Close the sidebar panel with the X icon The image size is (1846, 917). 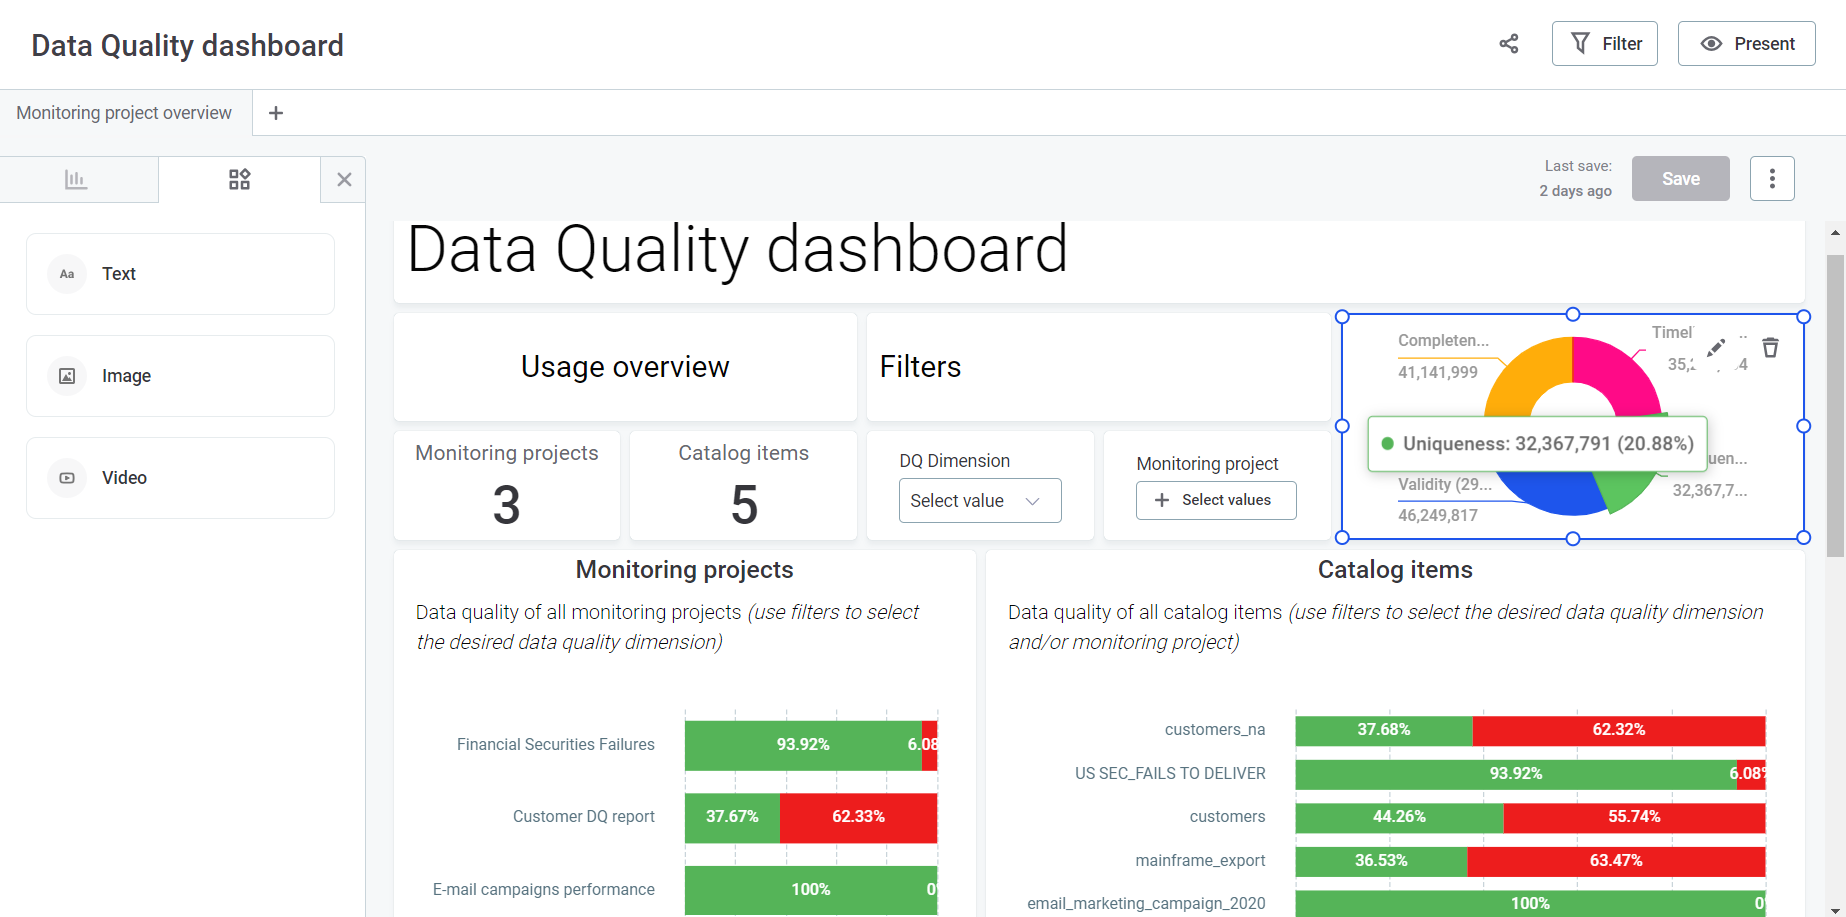pos(343,179)
